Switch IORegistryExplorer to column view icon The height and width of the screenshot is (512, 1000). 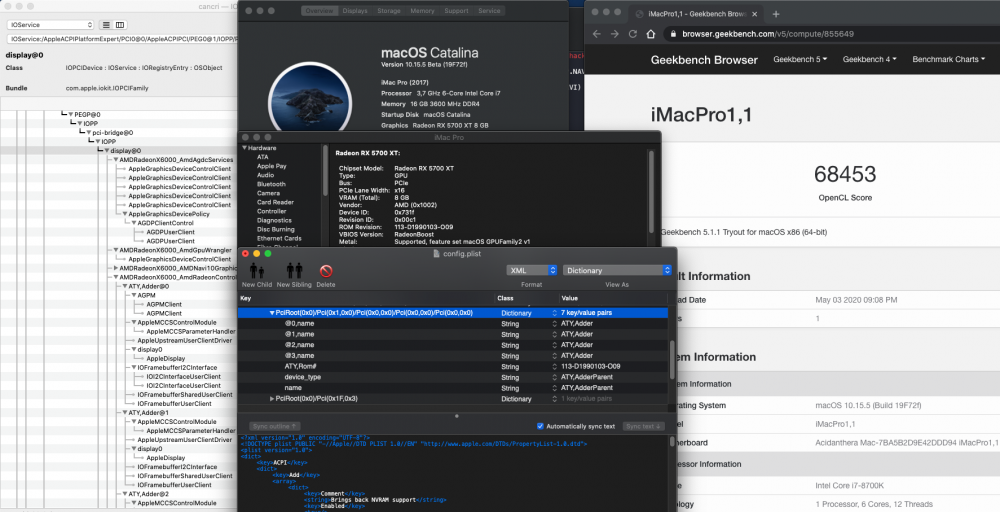119,25
